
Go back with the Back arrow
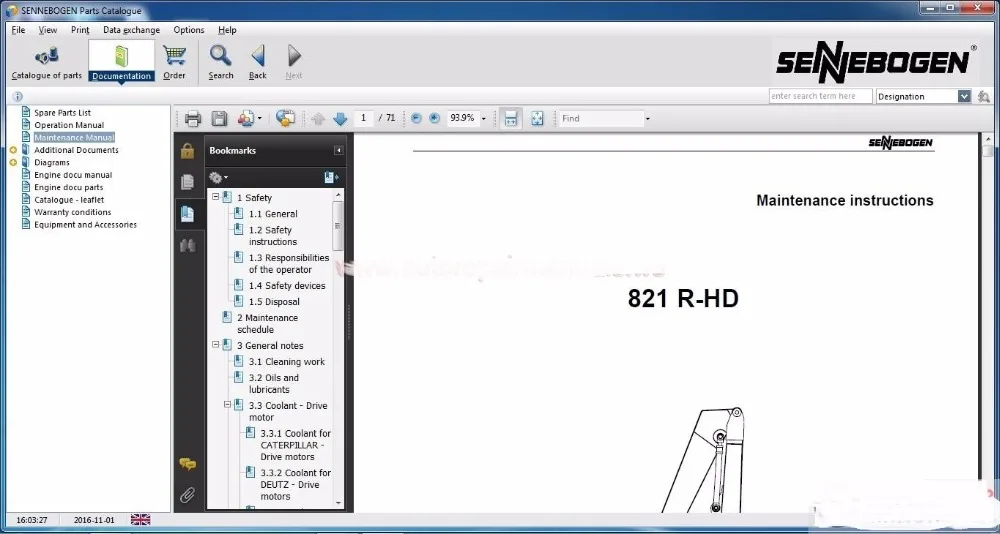coord(257,61)
